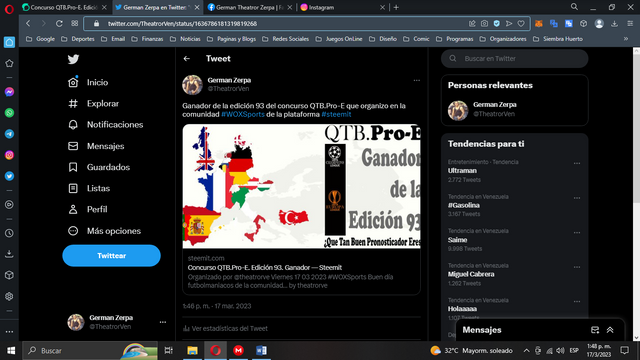
Task: Open Guardados in Twitter navigation
Action: click(99, 167)
